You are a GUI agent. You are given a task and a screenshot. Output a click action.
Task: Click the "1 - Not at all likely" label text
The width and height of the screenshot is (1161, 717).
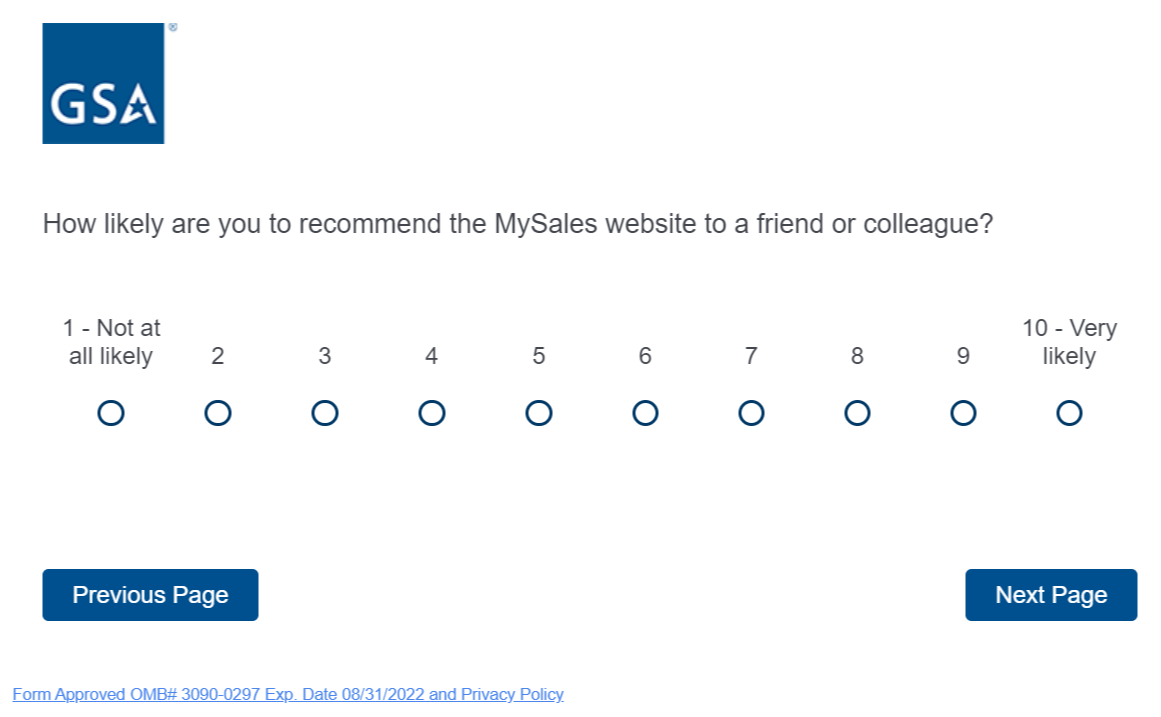(111, 342)
